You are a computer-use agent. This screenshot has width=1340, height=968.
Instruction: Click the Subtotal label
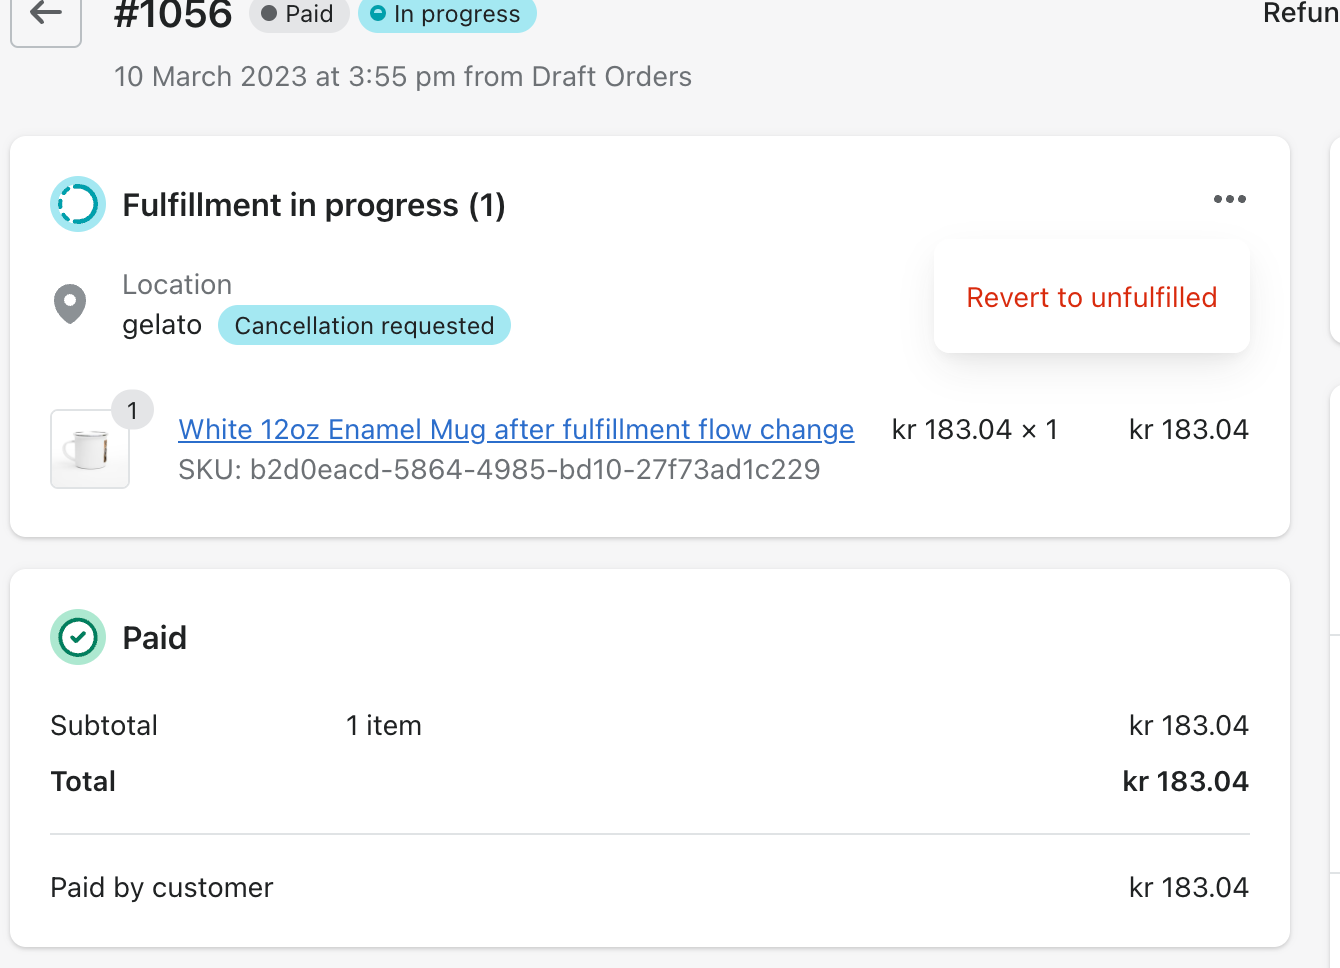104,725
